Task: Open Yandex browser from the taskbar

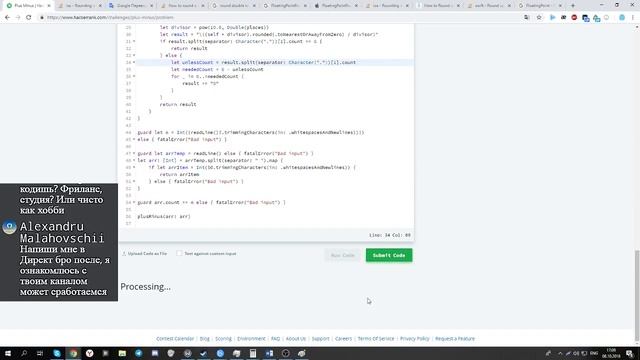Action: pos(89,353)
